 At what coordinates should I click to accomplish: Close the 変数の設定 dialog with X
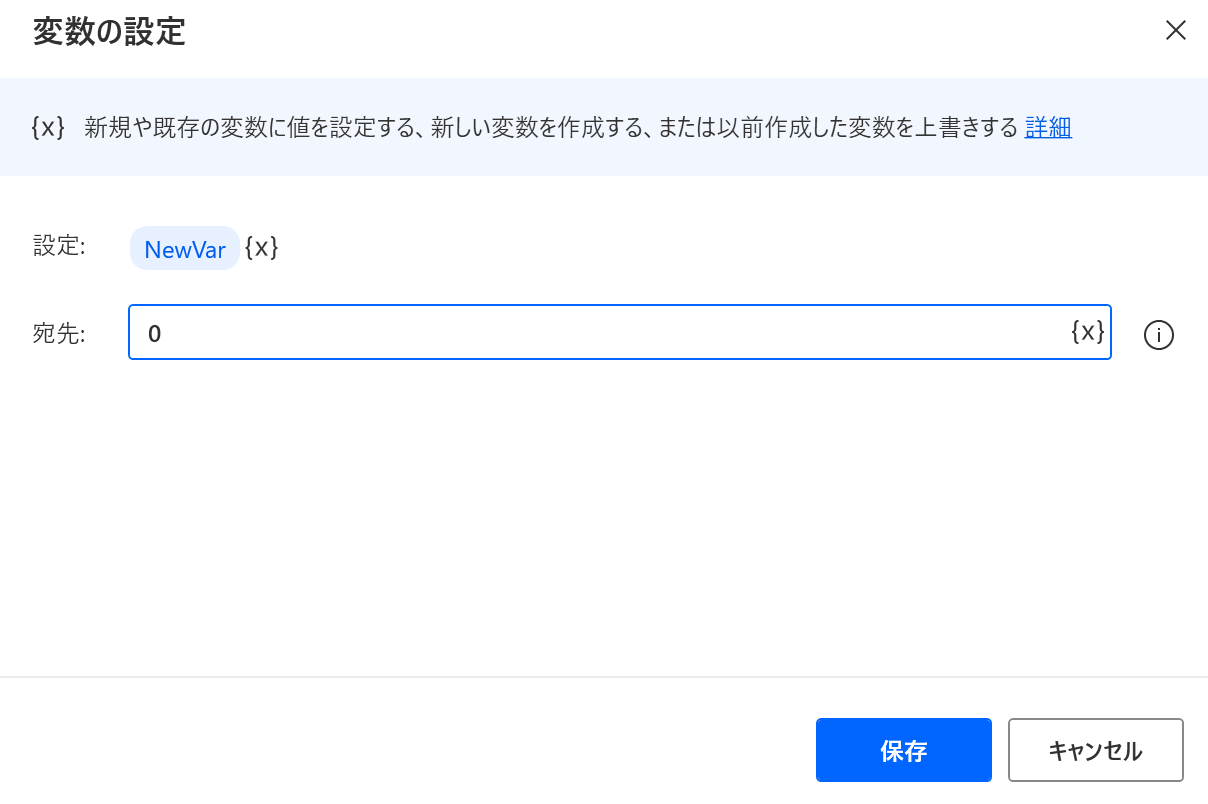pyautogui.click(x=1176, y=30)
